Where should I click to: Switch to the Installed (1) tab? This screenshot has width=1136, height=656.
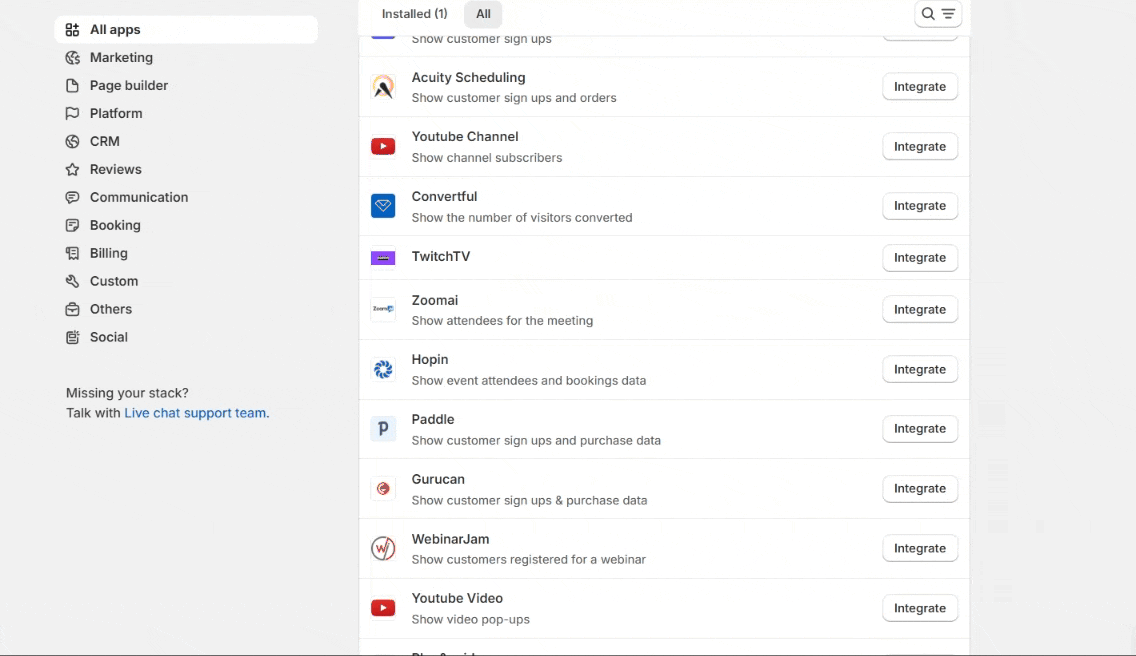pyautogui.click(x=414, y=14)
